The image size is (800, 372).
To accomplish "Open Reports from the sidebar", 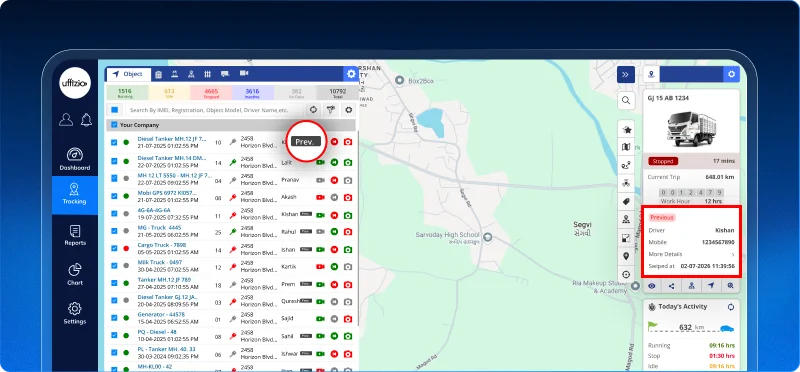I will (74, 235).
